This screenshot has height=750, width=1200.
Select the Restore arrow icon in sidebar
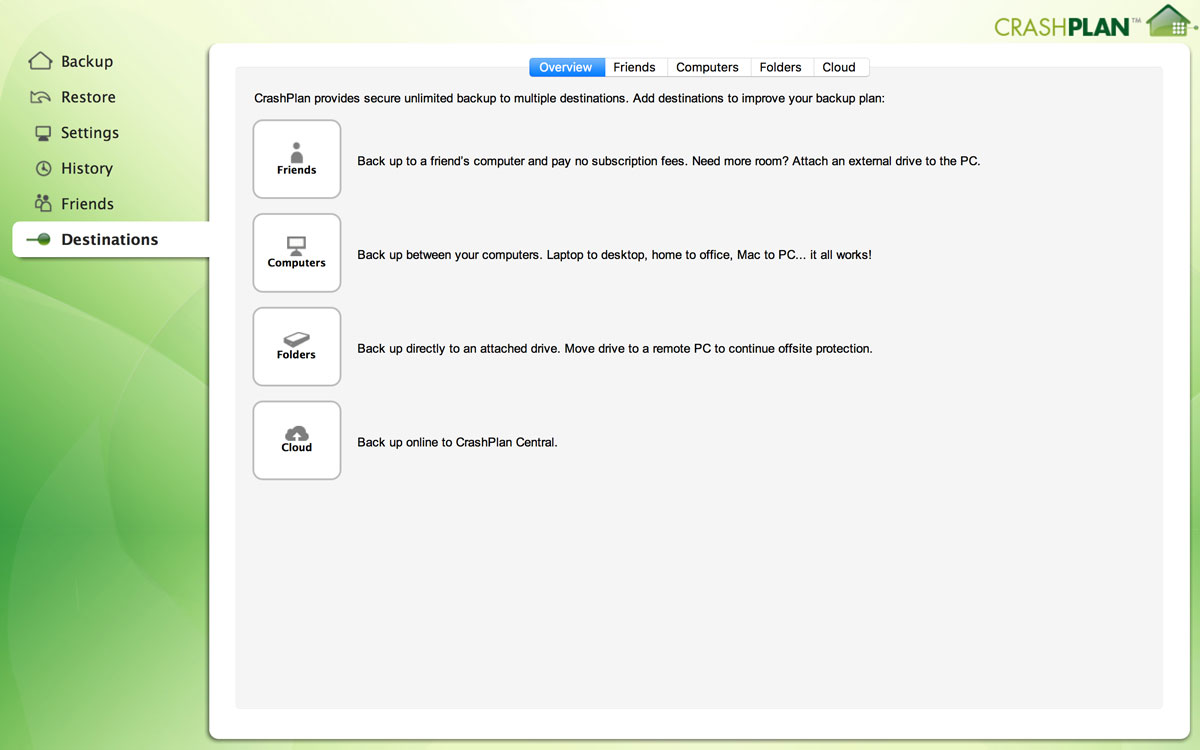pos(40,98)
